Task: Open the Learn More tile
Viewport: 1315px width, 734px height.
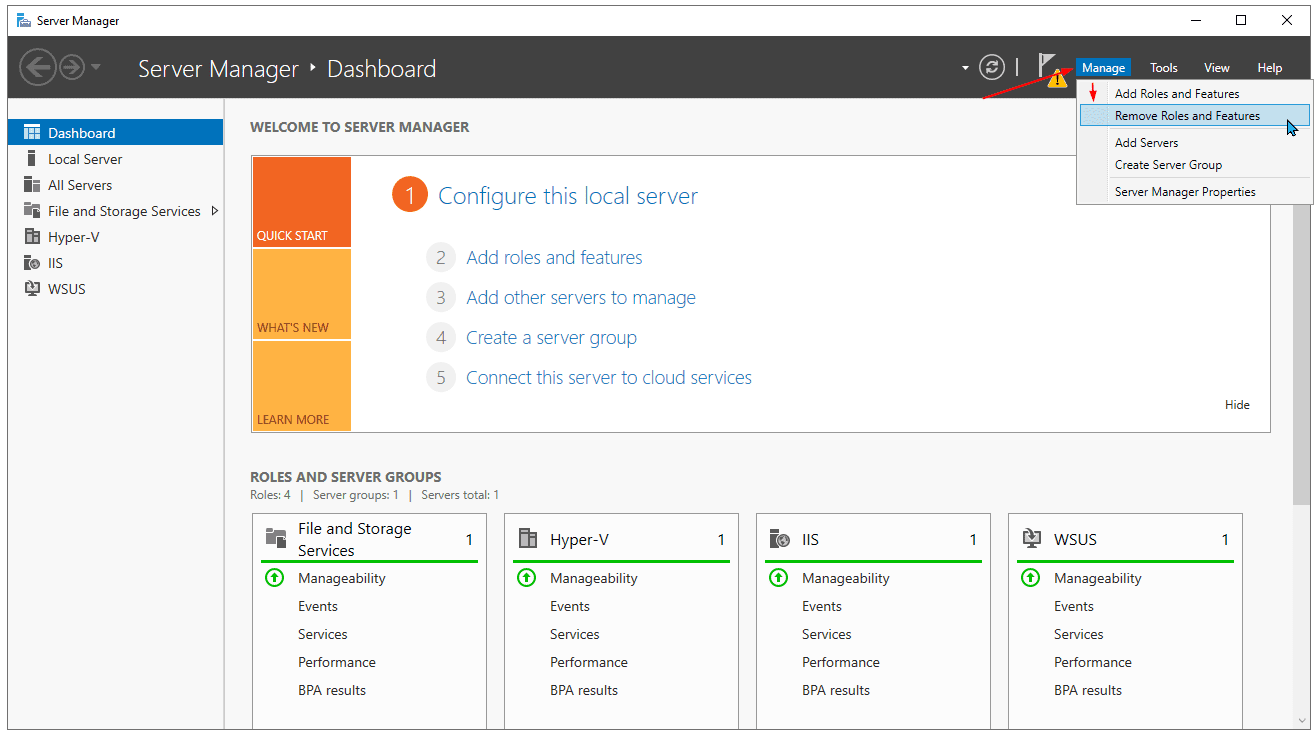Action: (x=301, y=386)
